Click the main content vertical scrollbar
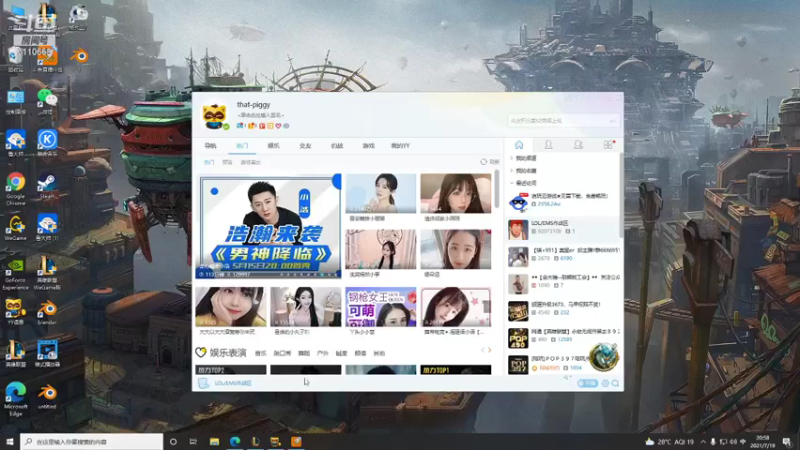Screen dimensions: 800x450 497,189
